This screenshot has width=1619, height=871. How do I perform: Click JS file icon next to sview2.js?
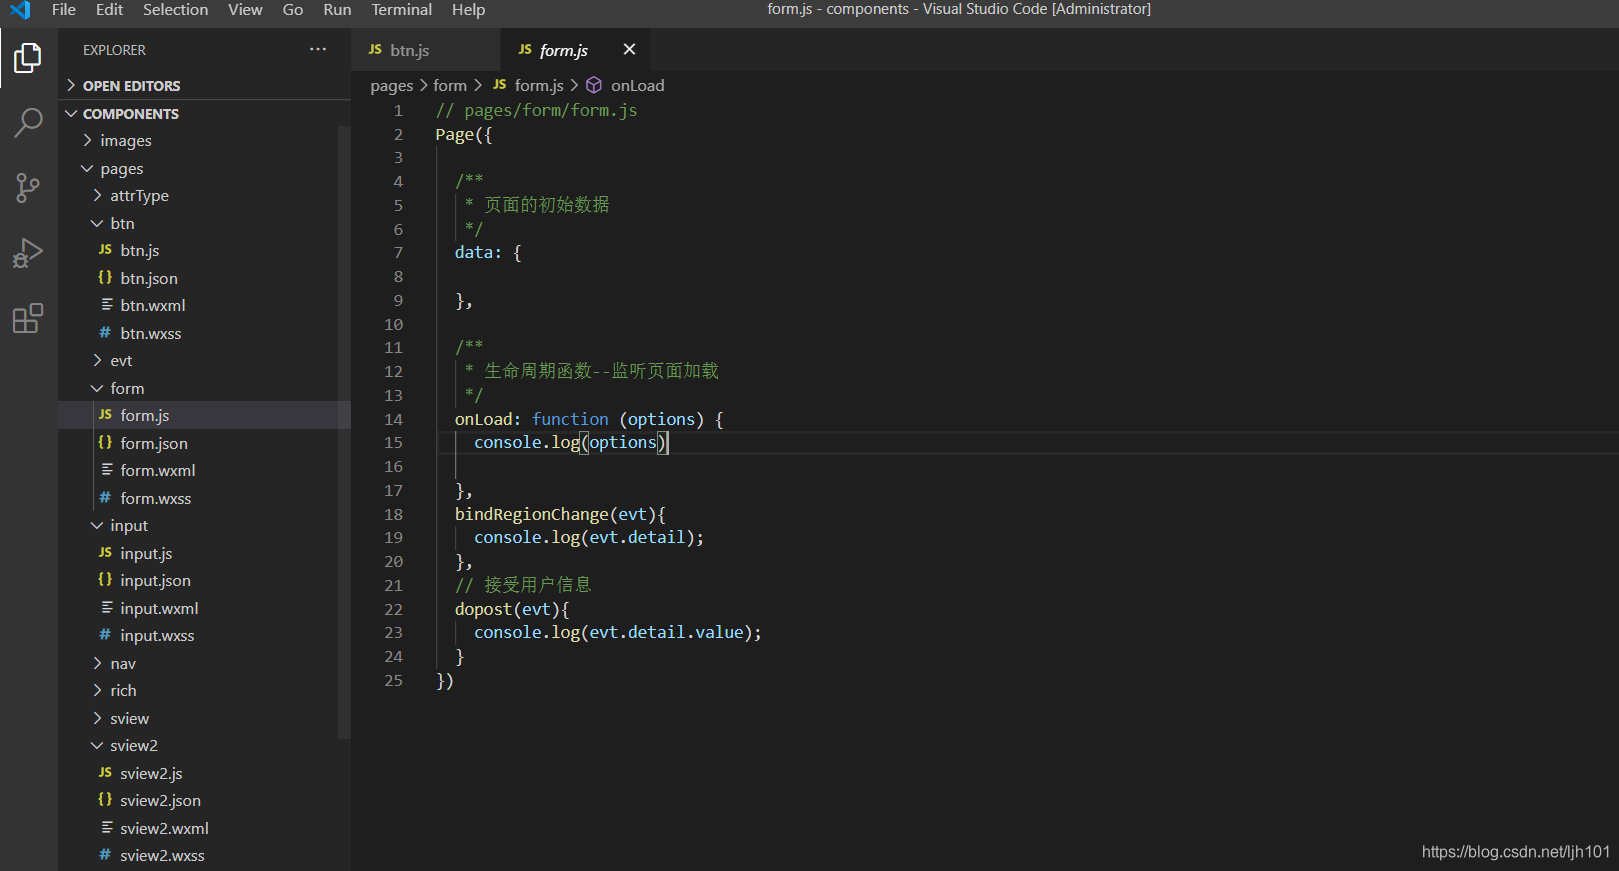coord(105,772)
